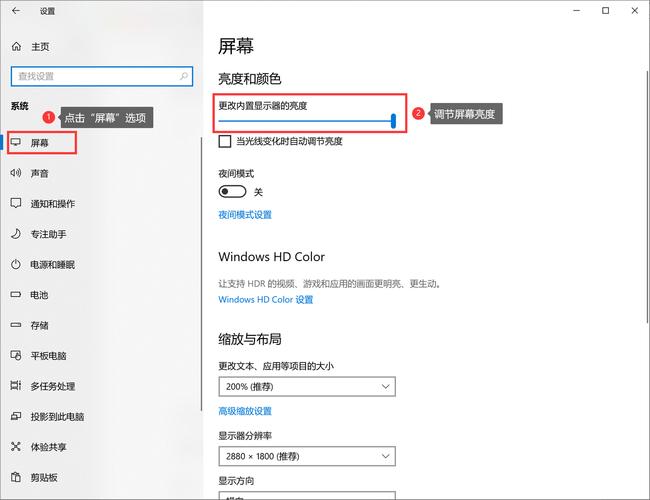Image resolution: width=650 pixels, height=500 pixels.
Task: Open the 显示方向 dropdown at the bottom
Action: [x=307, y=495]
